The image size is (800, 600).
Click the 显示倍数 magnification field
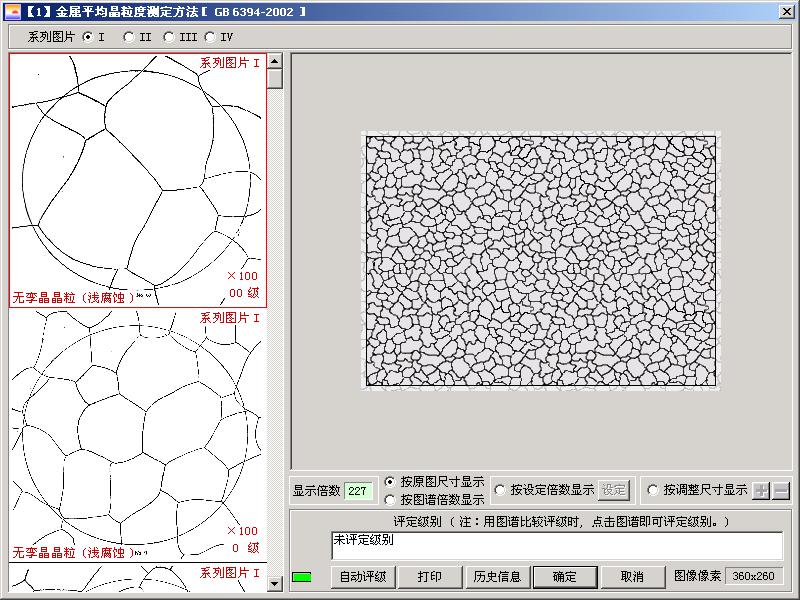point(358,491)
